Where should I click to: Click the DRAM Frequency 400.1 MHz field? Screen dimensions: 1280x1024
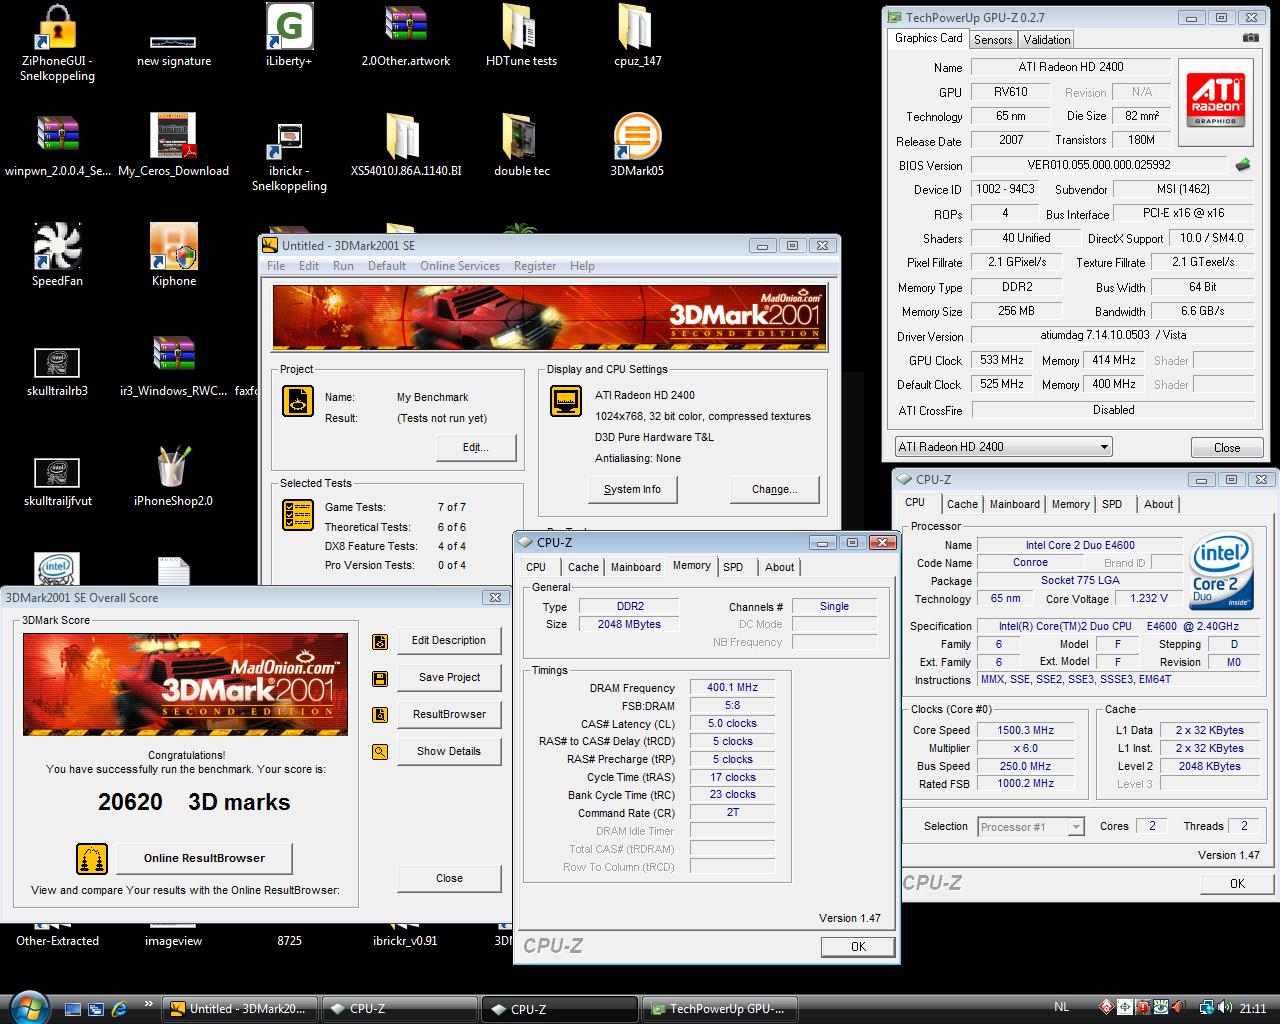[x=732, y=688]
